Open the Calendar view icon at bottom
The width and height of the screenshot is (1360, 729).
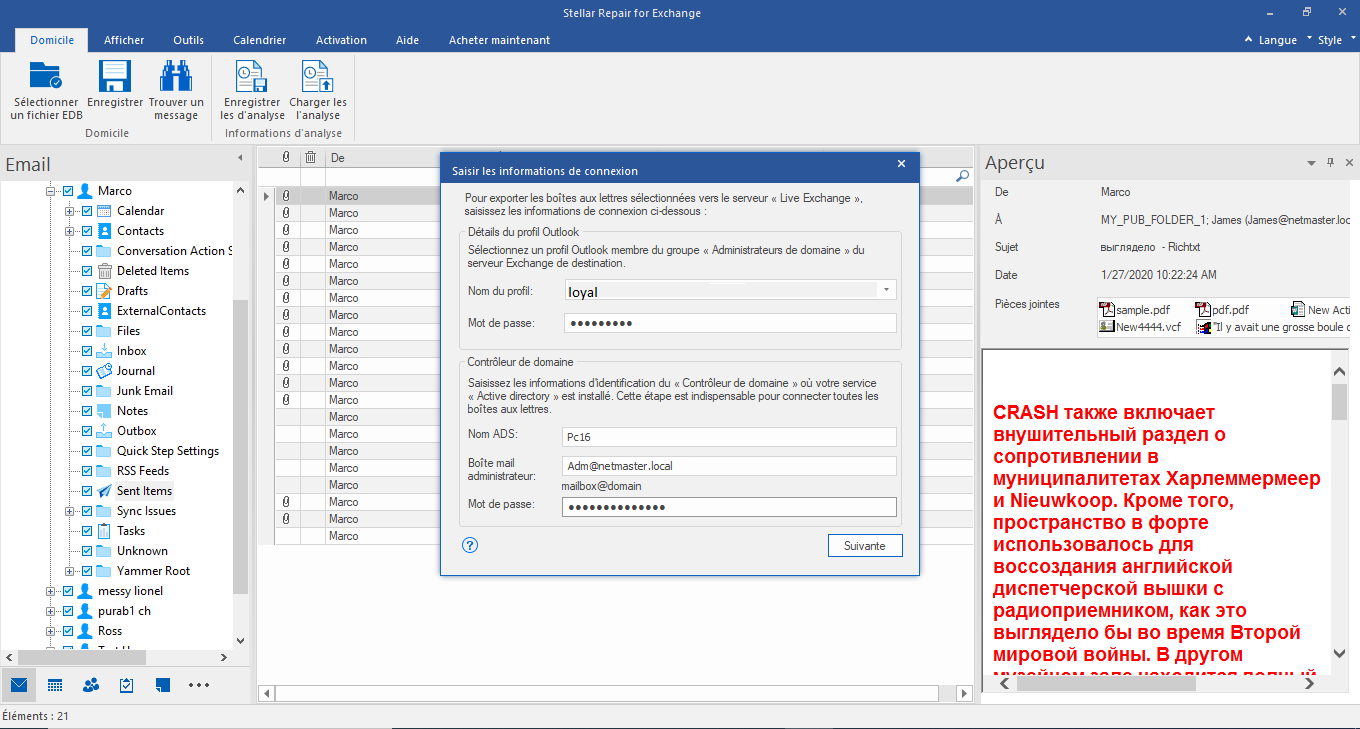point(55,685)
